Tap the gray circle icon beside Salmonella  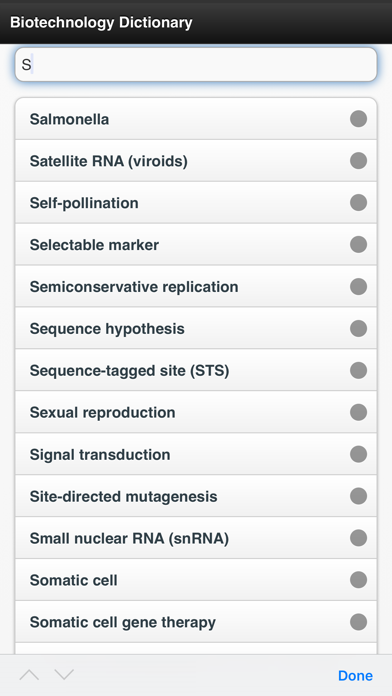point(358,119)
